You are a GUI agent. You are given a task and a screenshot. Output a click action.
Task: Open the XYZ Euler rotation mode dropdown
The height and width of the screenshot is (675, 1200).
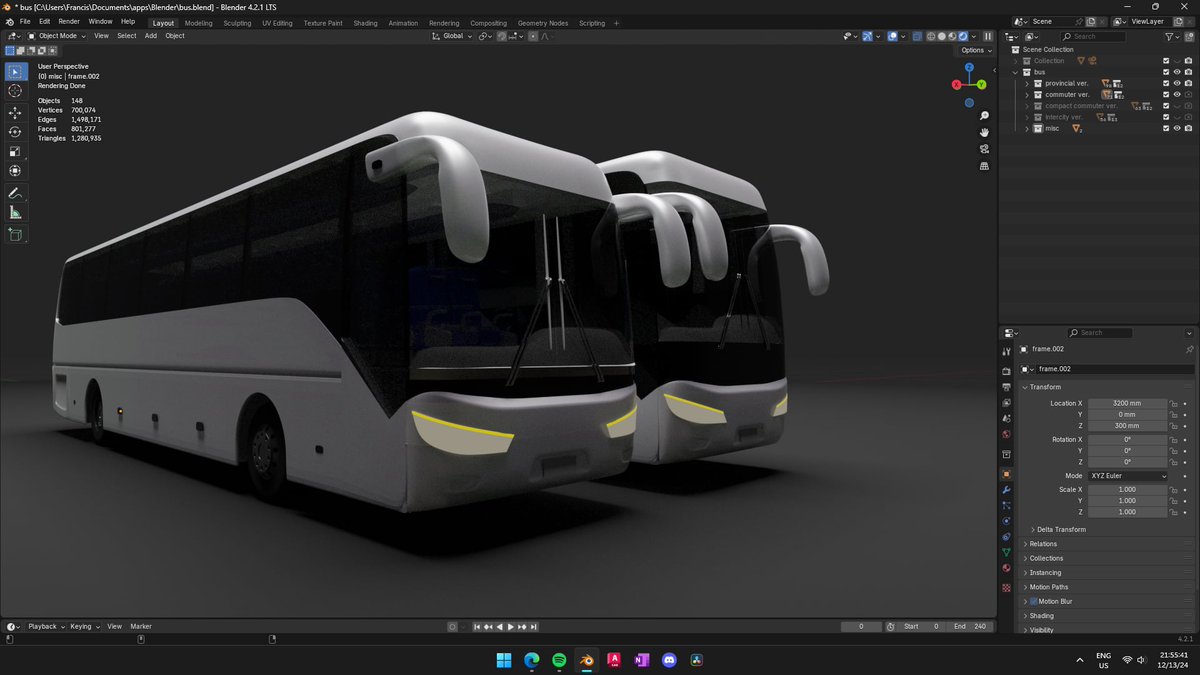pos(1128,476)
